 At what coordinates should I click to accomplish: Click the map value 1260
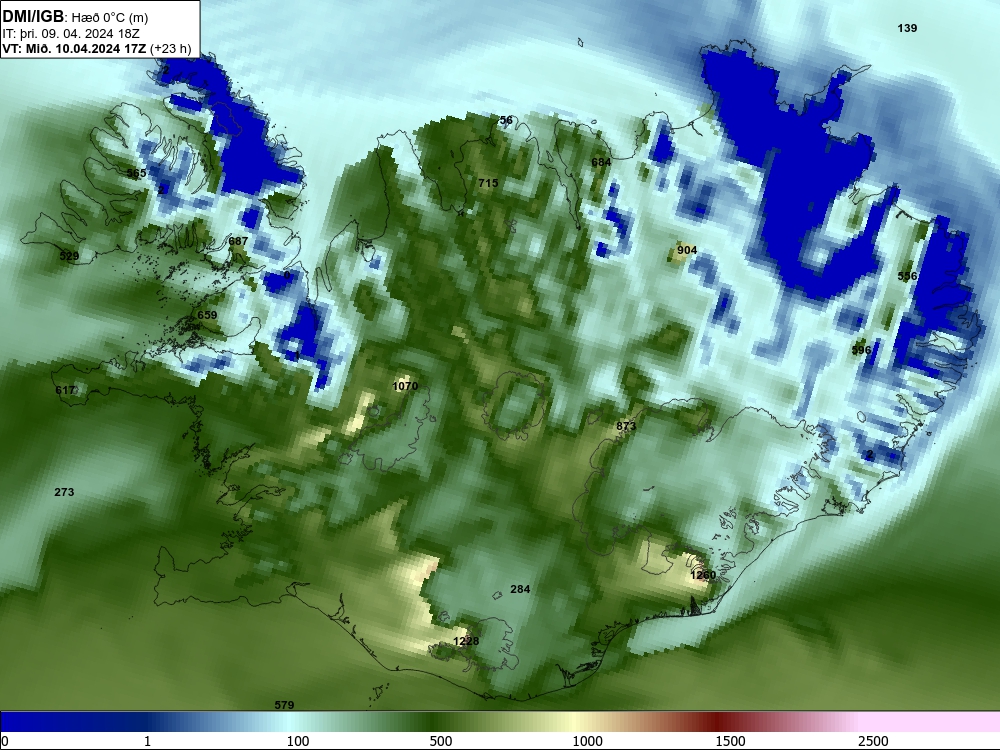703,575
